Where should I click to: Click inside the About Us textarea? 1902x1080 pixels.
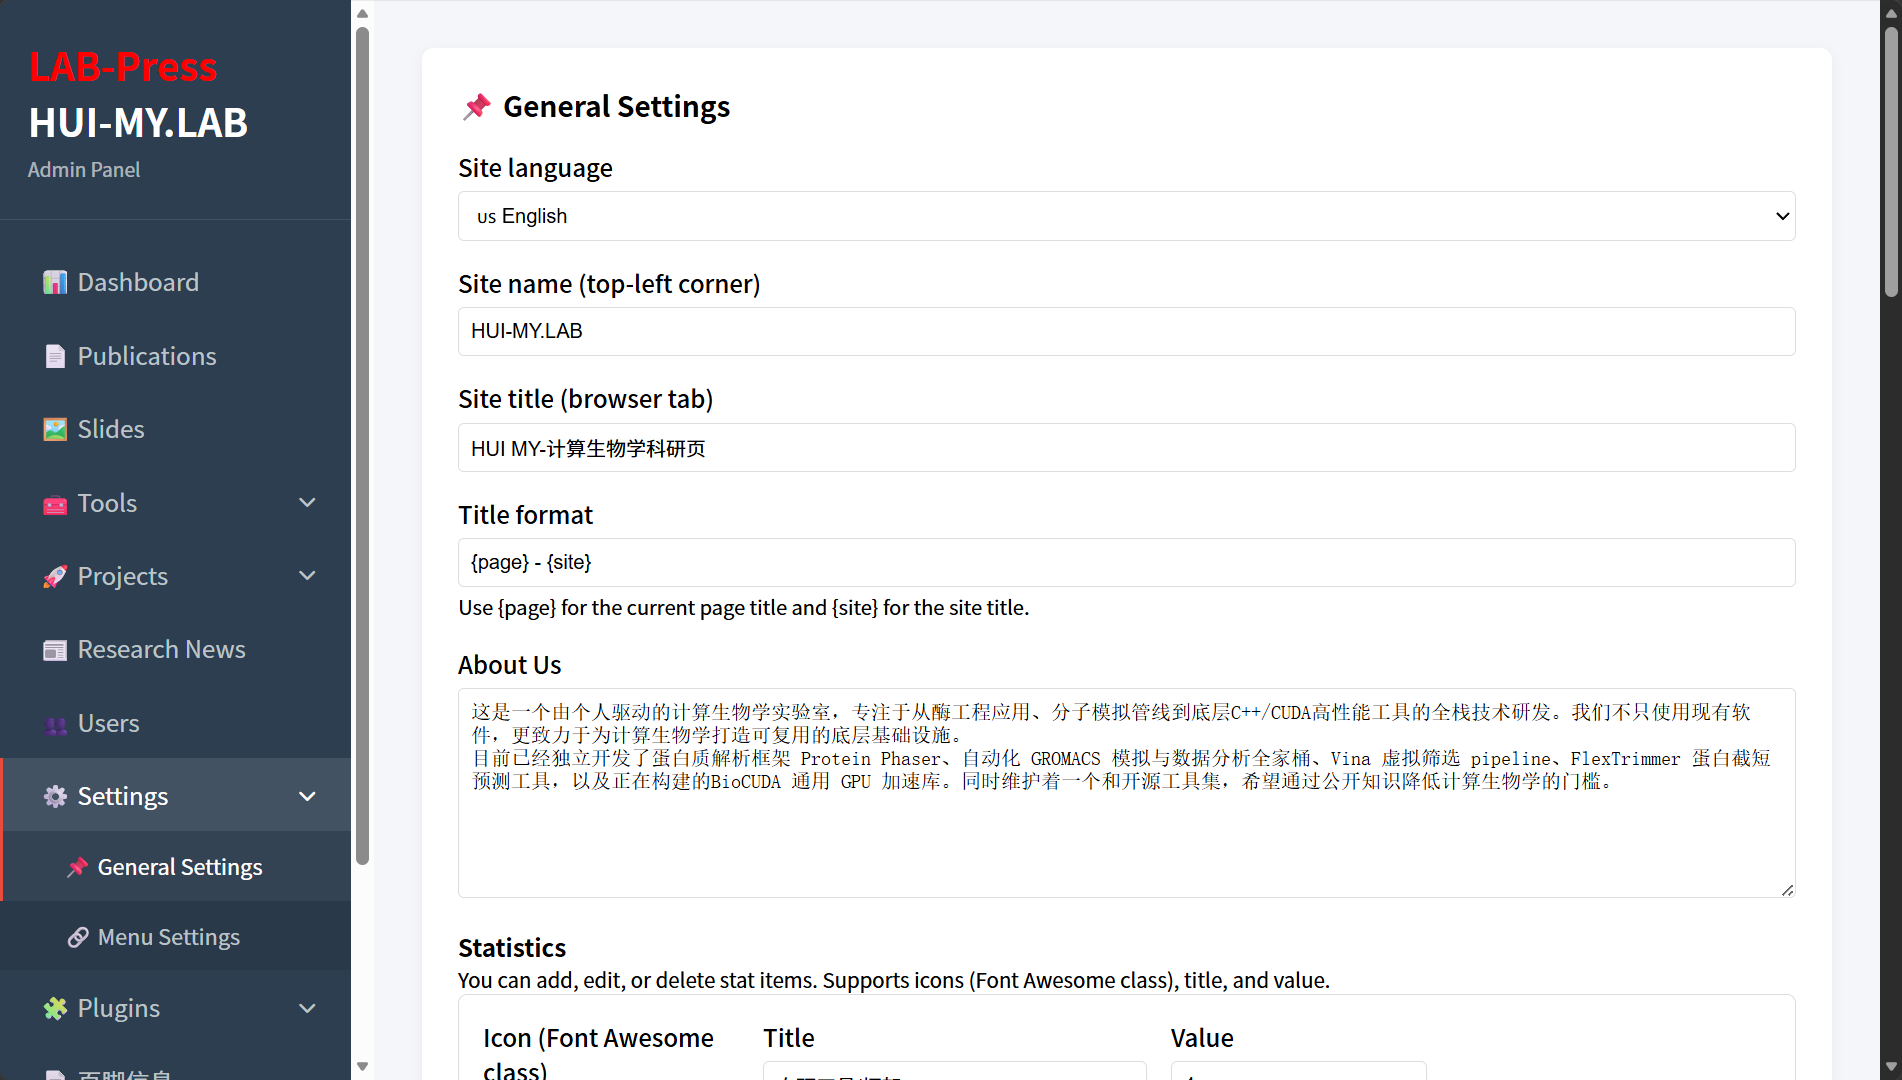click(x=1126, y=793)
